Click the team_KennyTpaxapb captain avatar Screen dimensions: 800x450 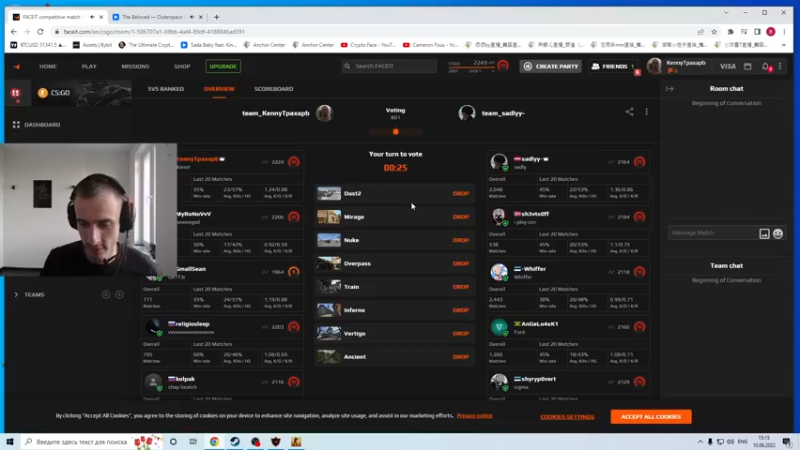(324, 113)
